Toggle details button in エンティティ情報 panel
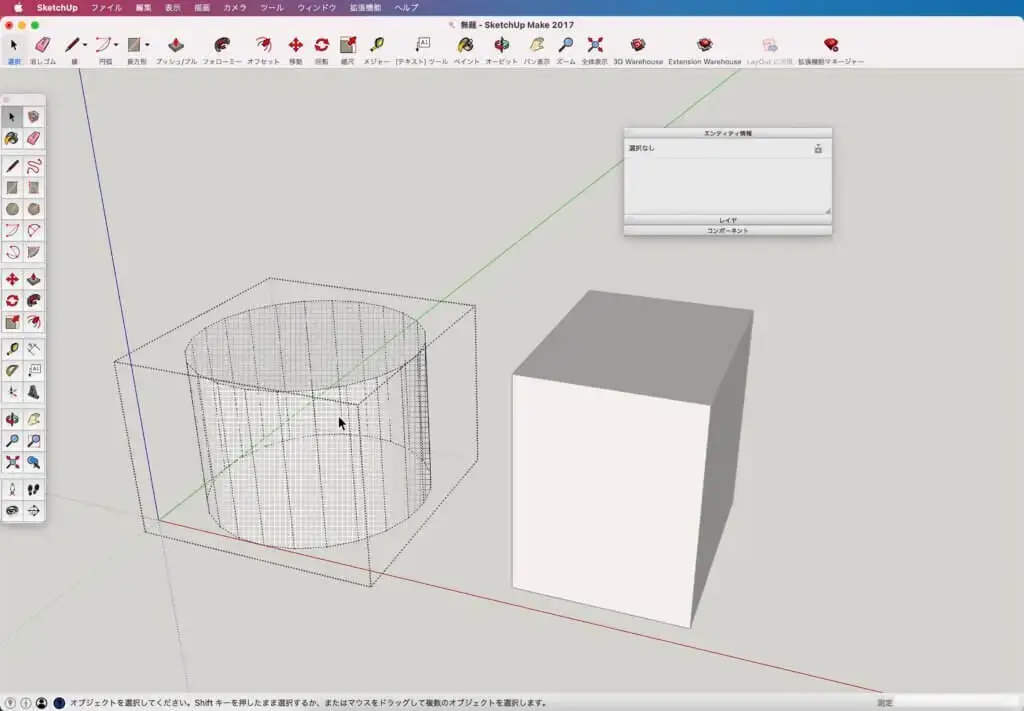1024x711 pixels. (818, 149)
